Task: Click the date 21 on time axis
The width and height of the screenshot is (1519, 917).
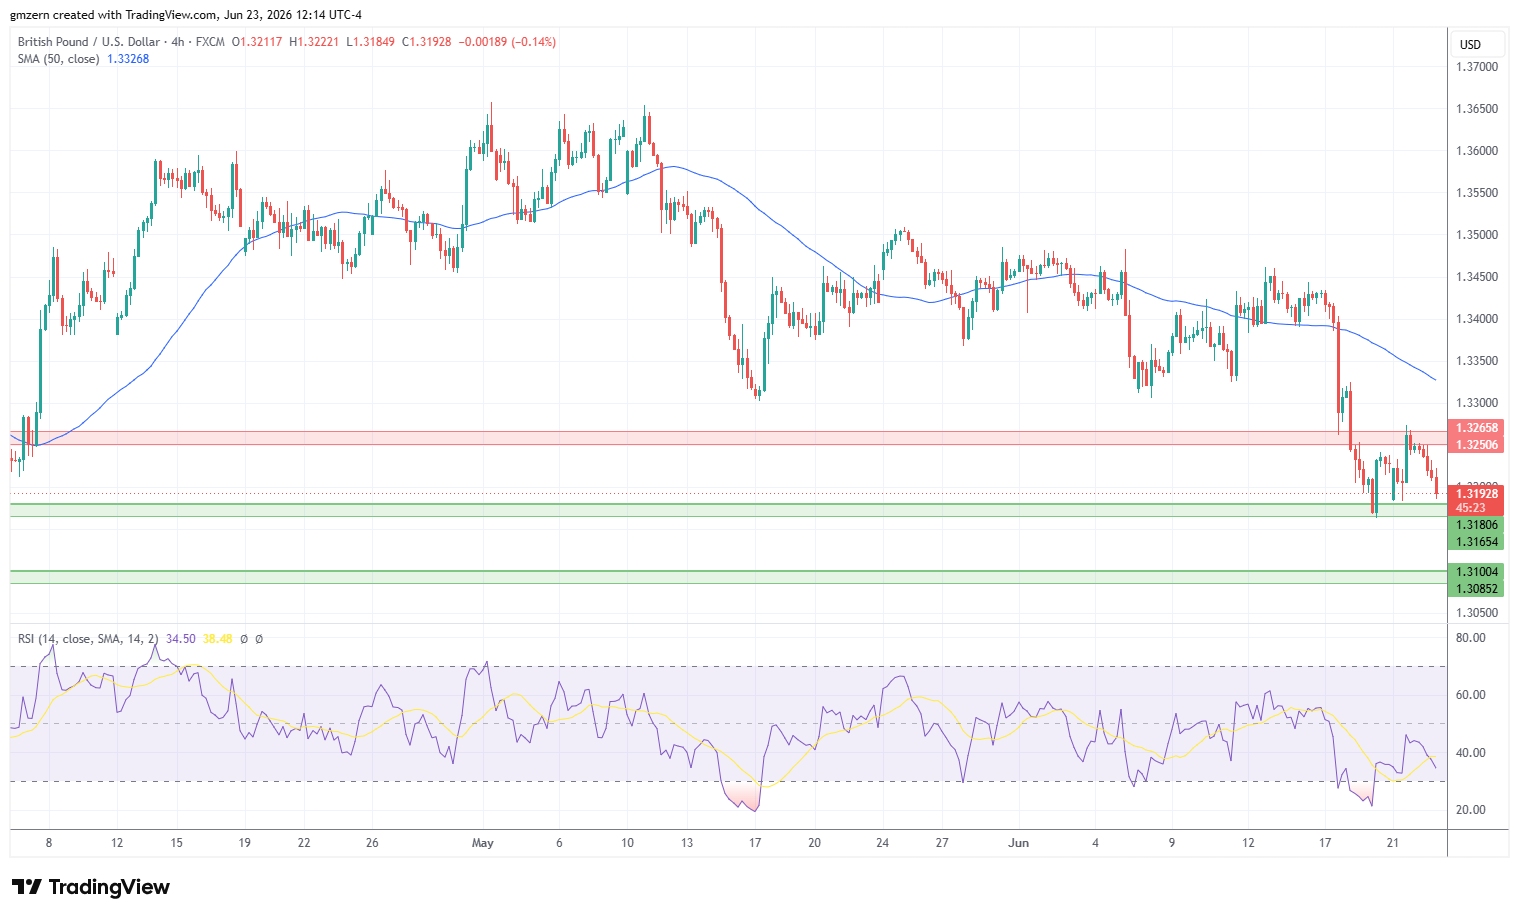Action: coord(1392,843)
